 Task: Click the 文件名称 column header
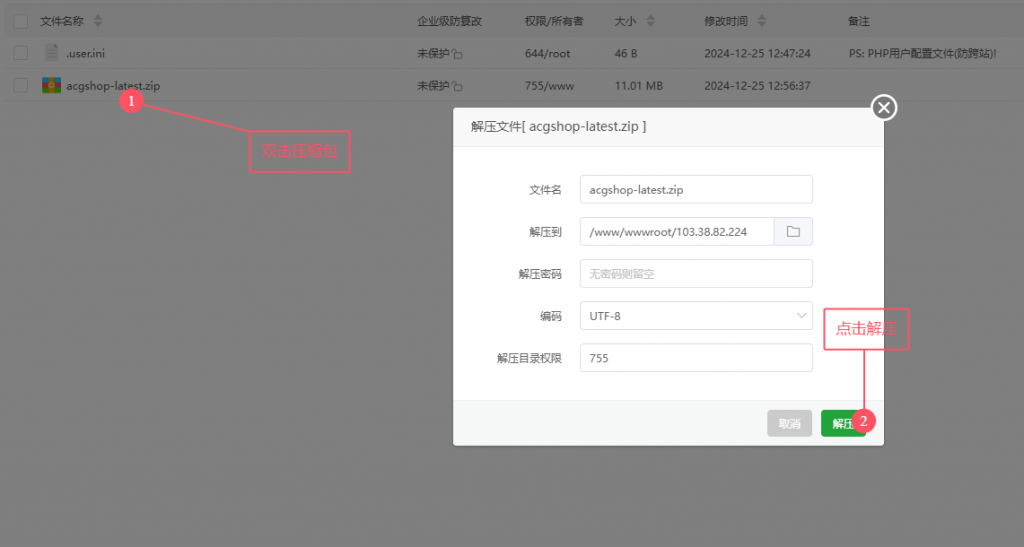pyautogui.click(x=61, y=21)
